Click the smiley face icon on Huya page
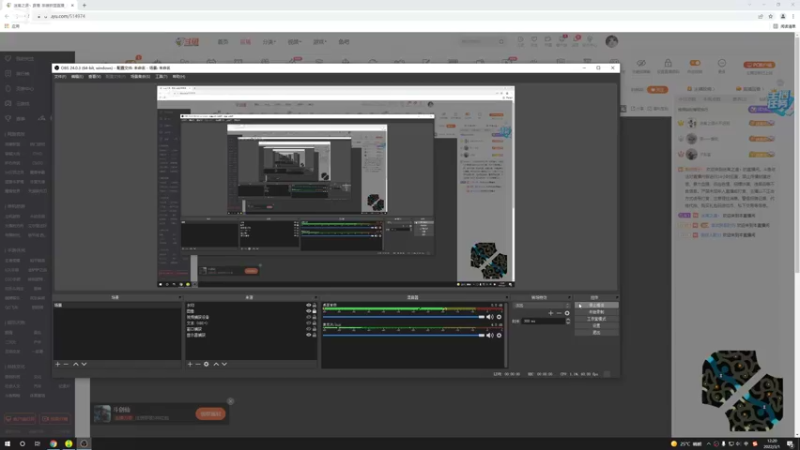Screen dimensions: 800x450 click(722, 63)
